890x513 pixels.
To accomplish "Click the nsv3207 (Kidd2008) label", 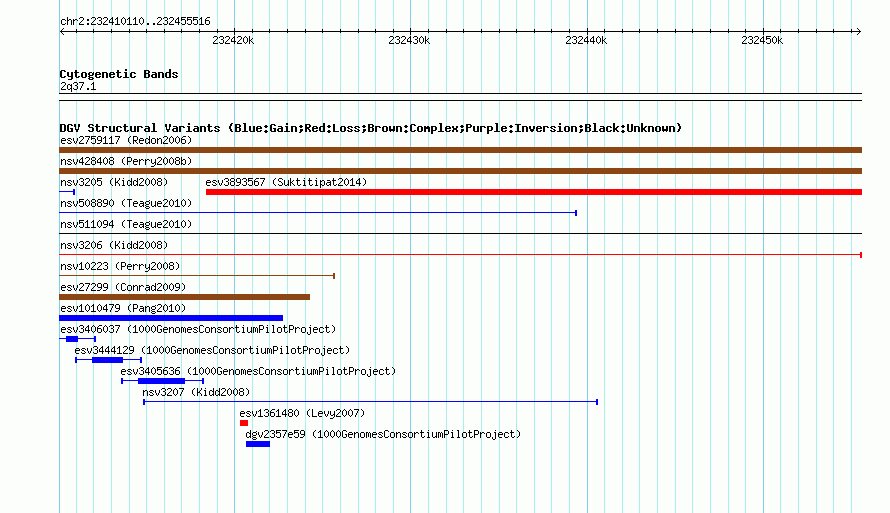I will [196, 392].
